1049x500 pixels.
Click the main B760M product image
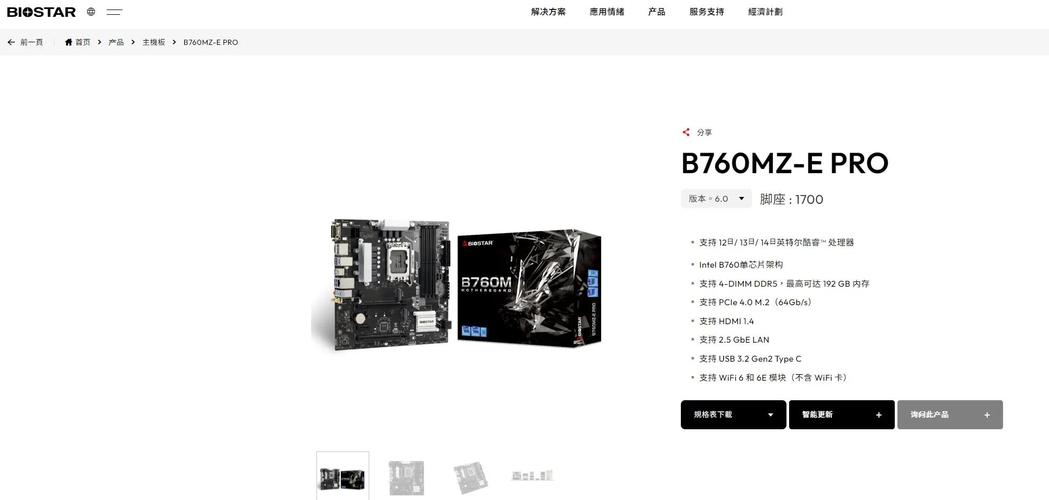tap(457, 284)
